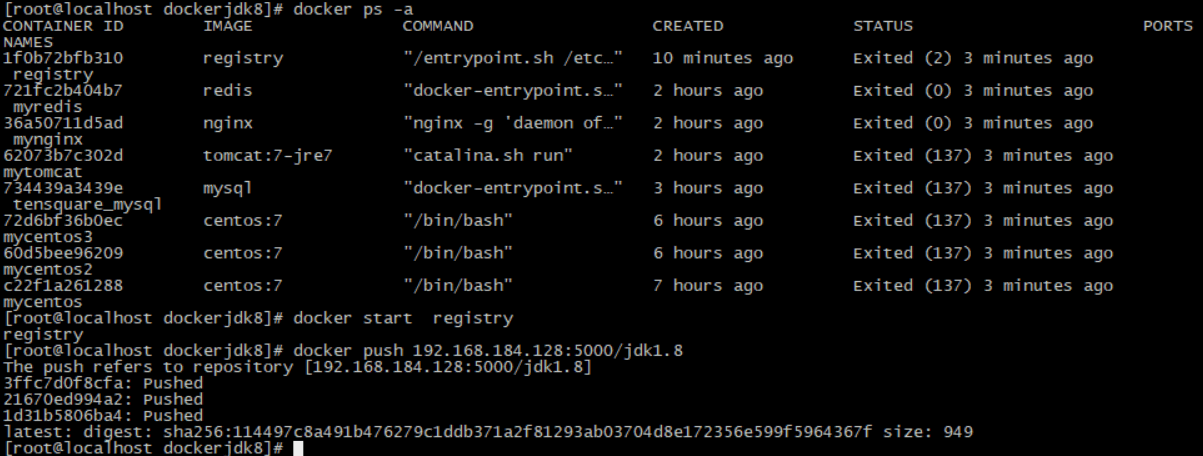This screenshot has height=456, width=1203.
Task: Click the CREATED column header
Action: 688,26
